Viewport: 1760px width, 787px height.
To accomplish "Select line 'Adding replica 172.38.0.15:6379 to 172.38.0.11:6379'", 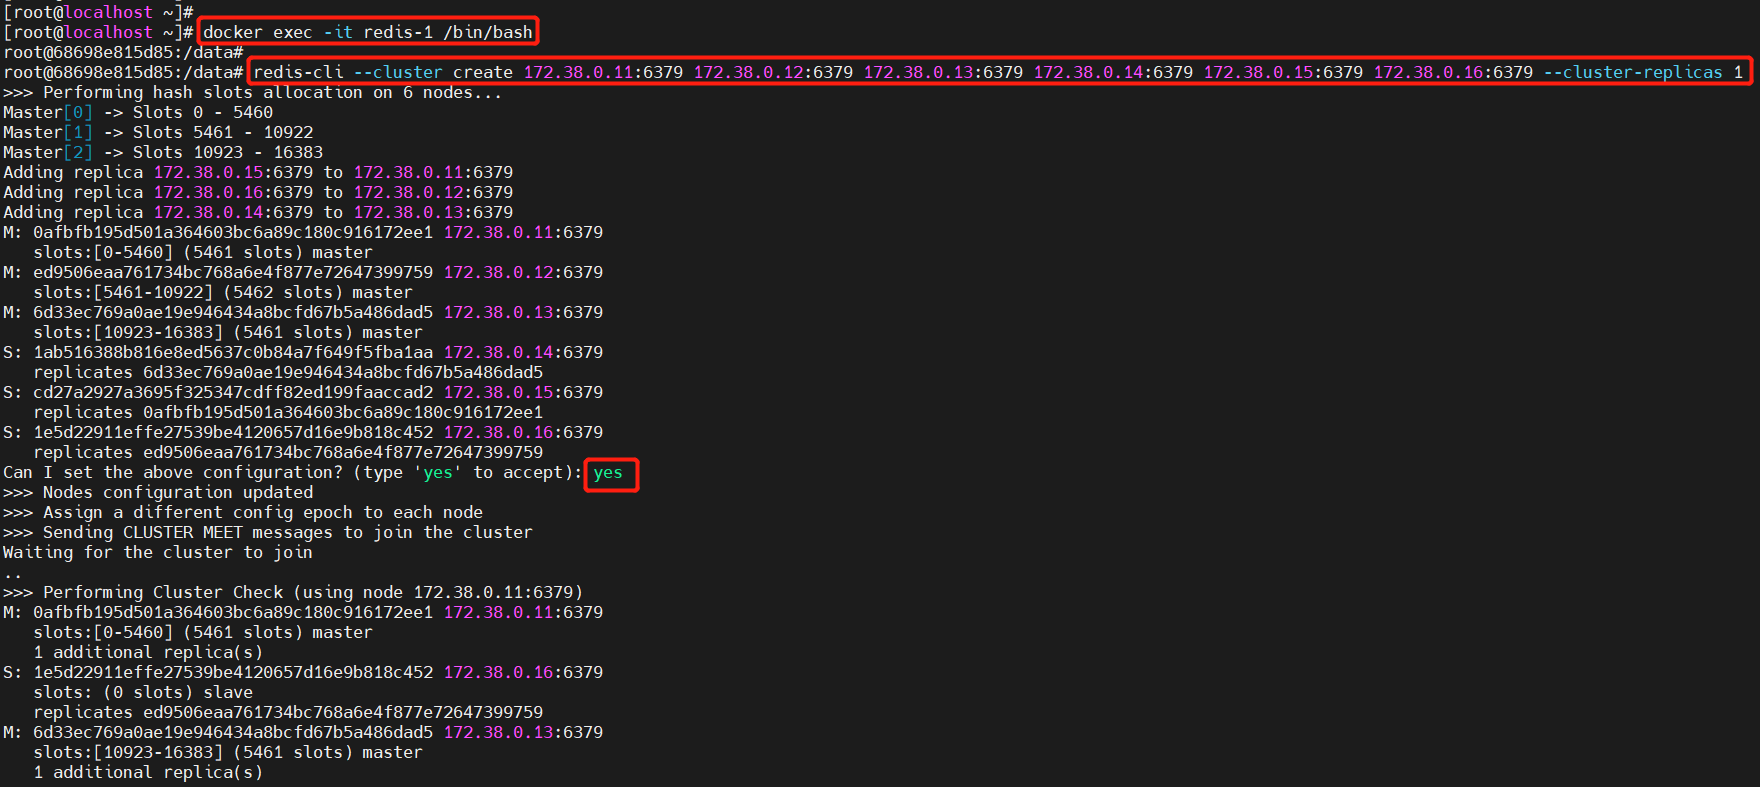I will point(258,172).
